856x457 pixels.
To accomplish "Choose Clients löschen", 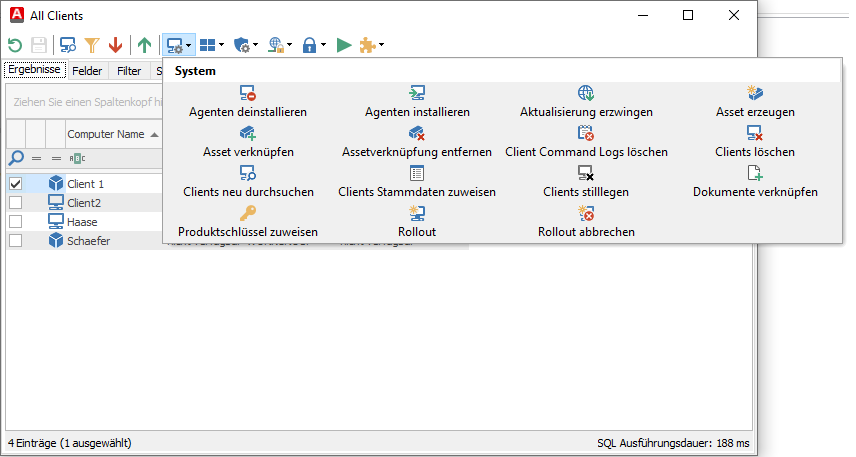I will [x=755, y=142].
